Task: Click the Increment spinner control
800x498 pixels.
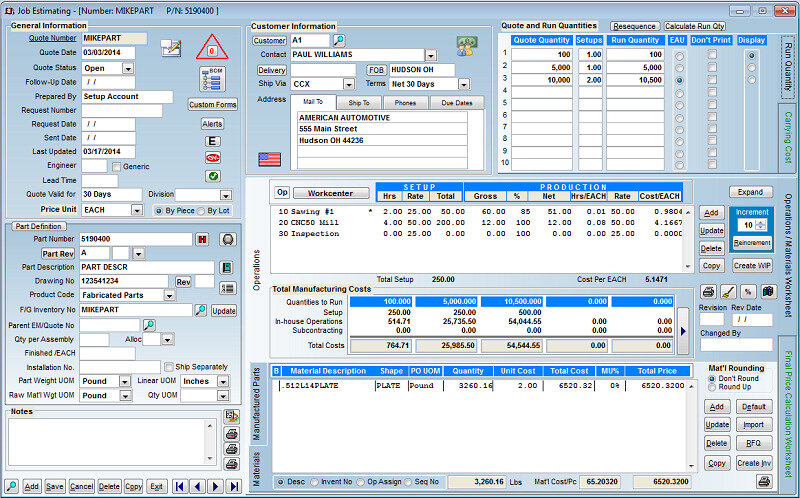Action: pos(762,226)
